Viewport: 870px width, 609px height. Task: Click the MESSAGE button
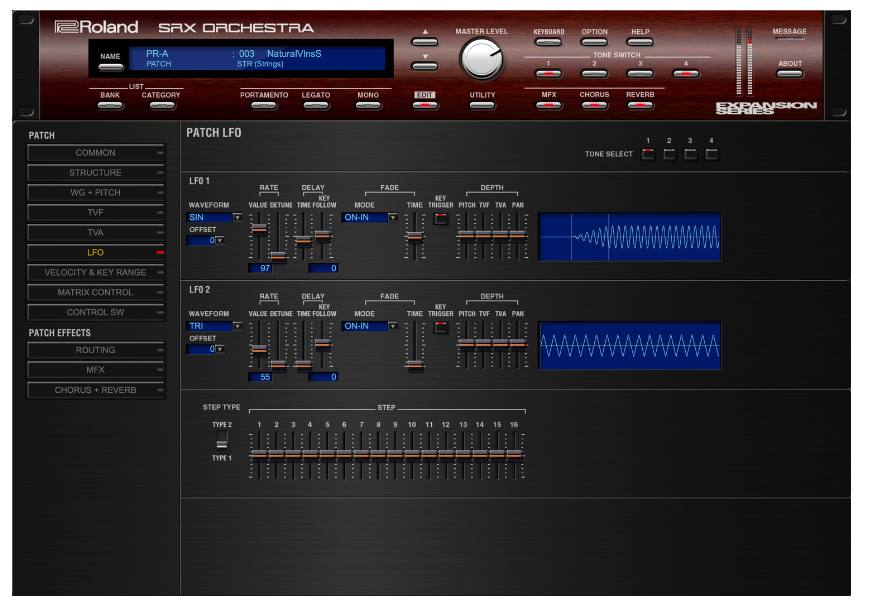[790, 40]
